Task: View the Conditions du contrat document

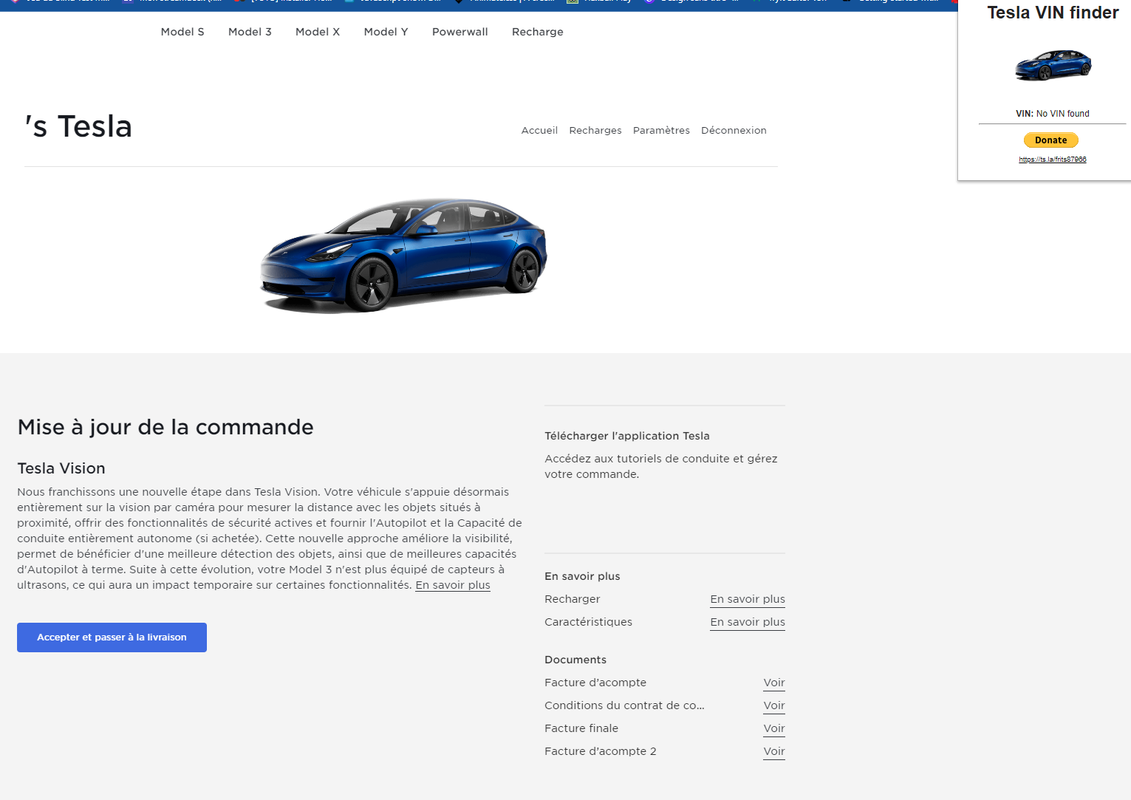Action: click(x=774, y=706)
